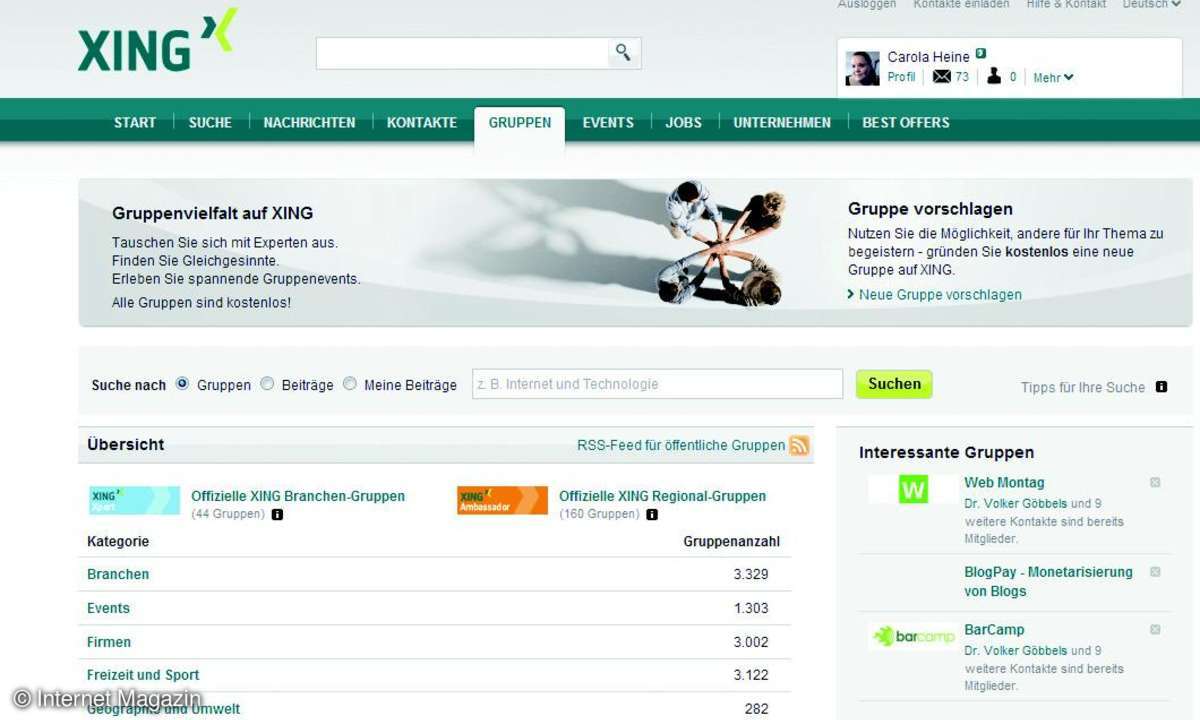Click the XING logo

click(x=157, y=41)
